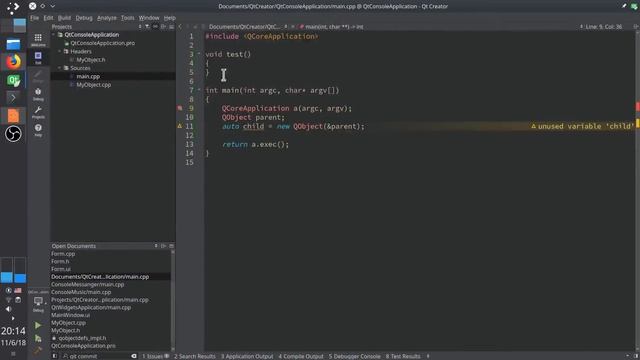
Task: Click the orange document app dock icon
Action: pyautogui.click(x=13, y=116)
